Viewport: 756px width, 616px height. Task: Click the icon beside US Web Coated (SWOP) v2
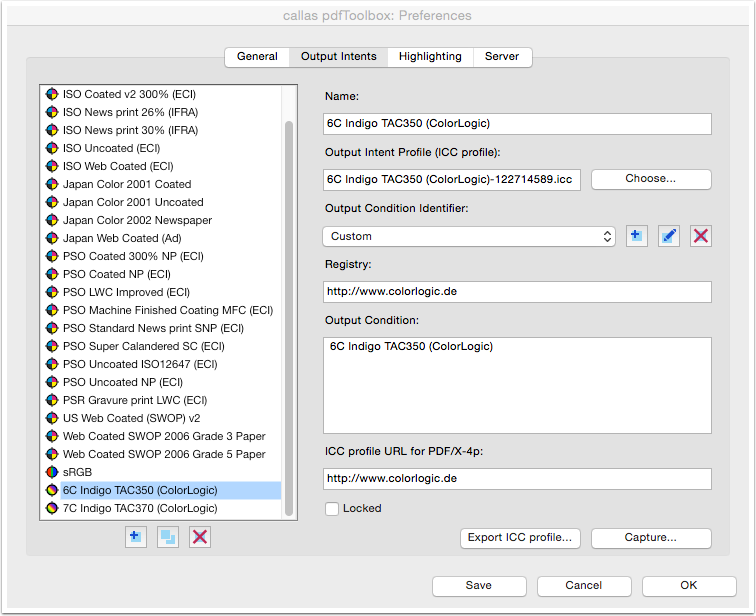click(x=52, y=418)
